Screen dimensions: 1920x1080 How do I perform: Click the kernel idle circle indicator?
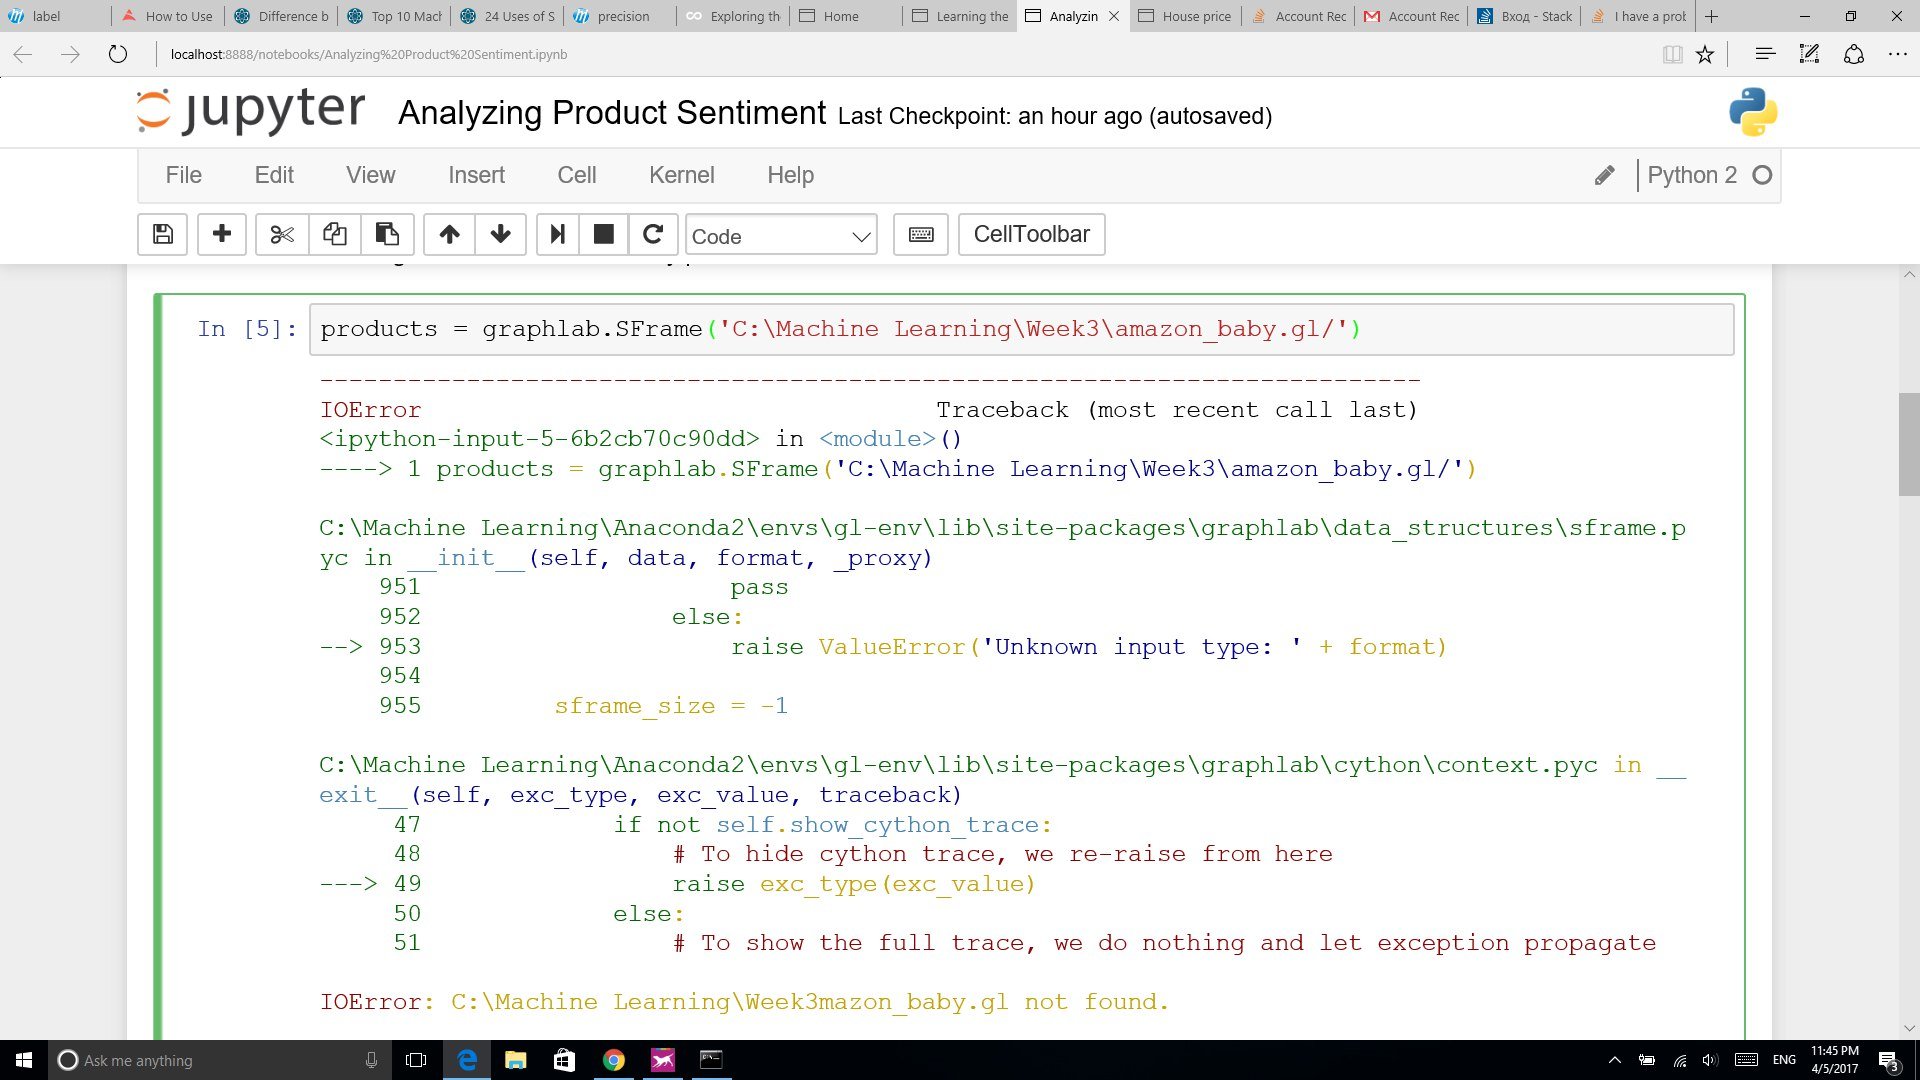[x=1762, y=175]
